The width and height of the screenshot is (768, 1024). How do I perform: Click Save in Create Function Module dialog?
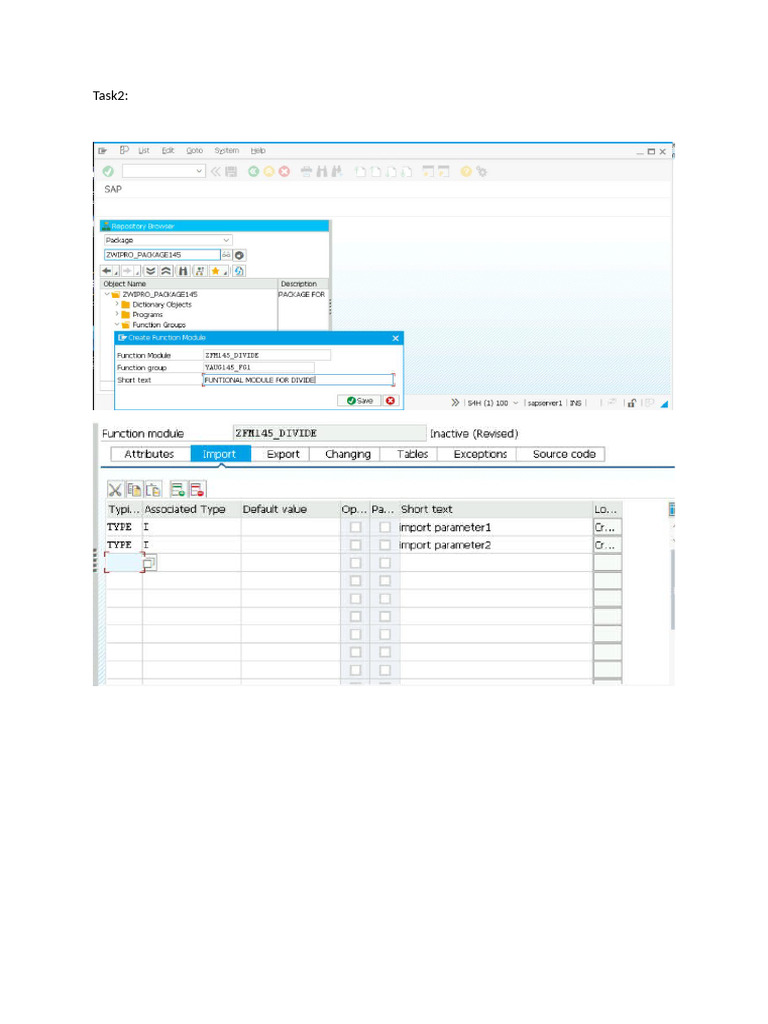359,401
